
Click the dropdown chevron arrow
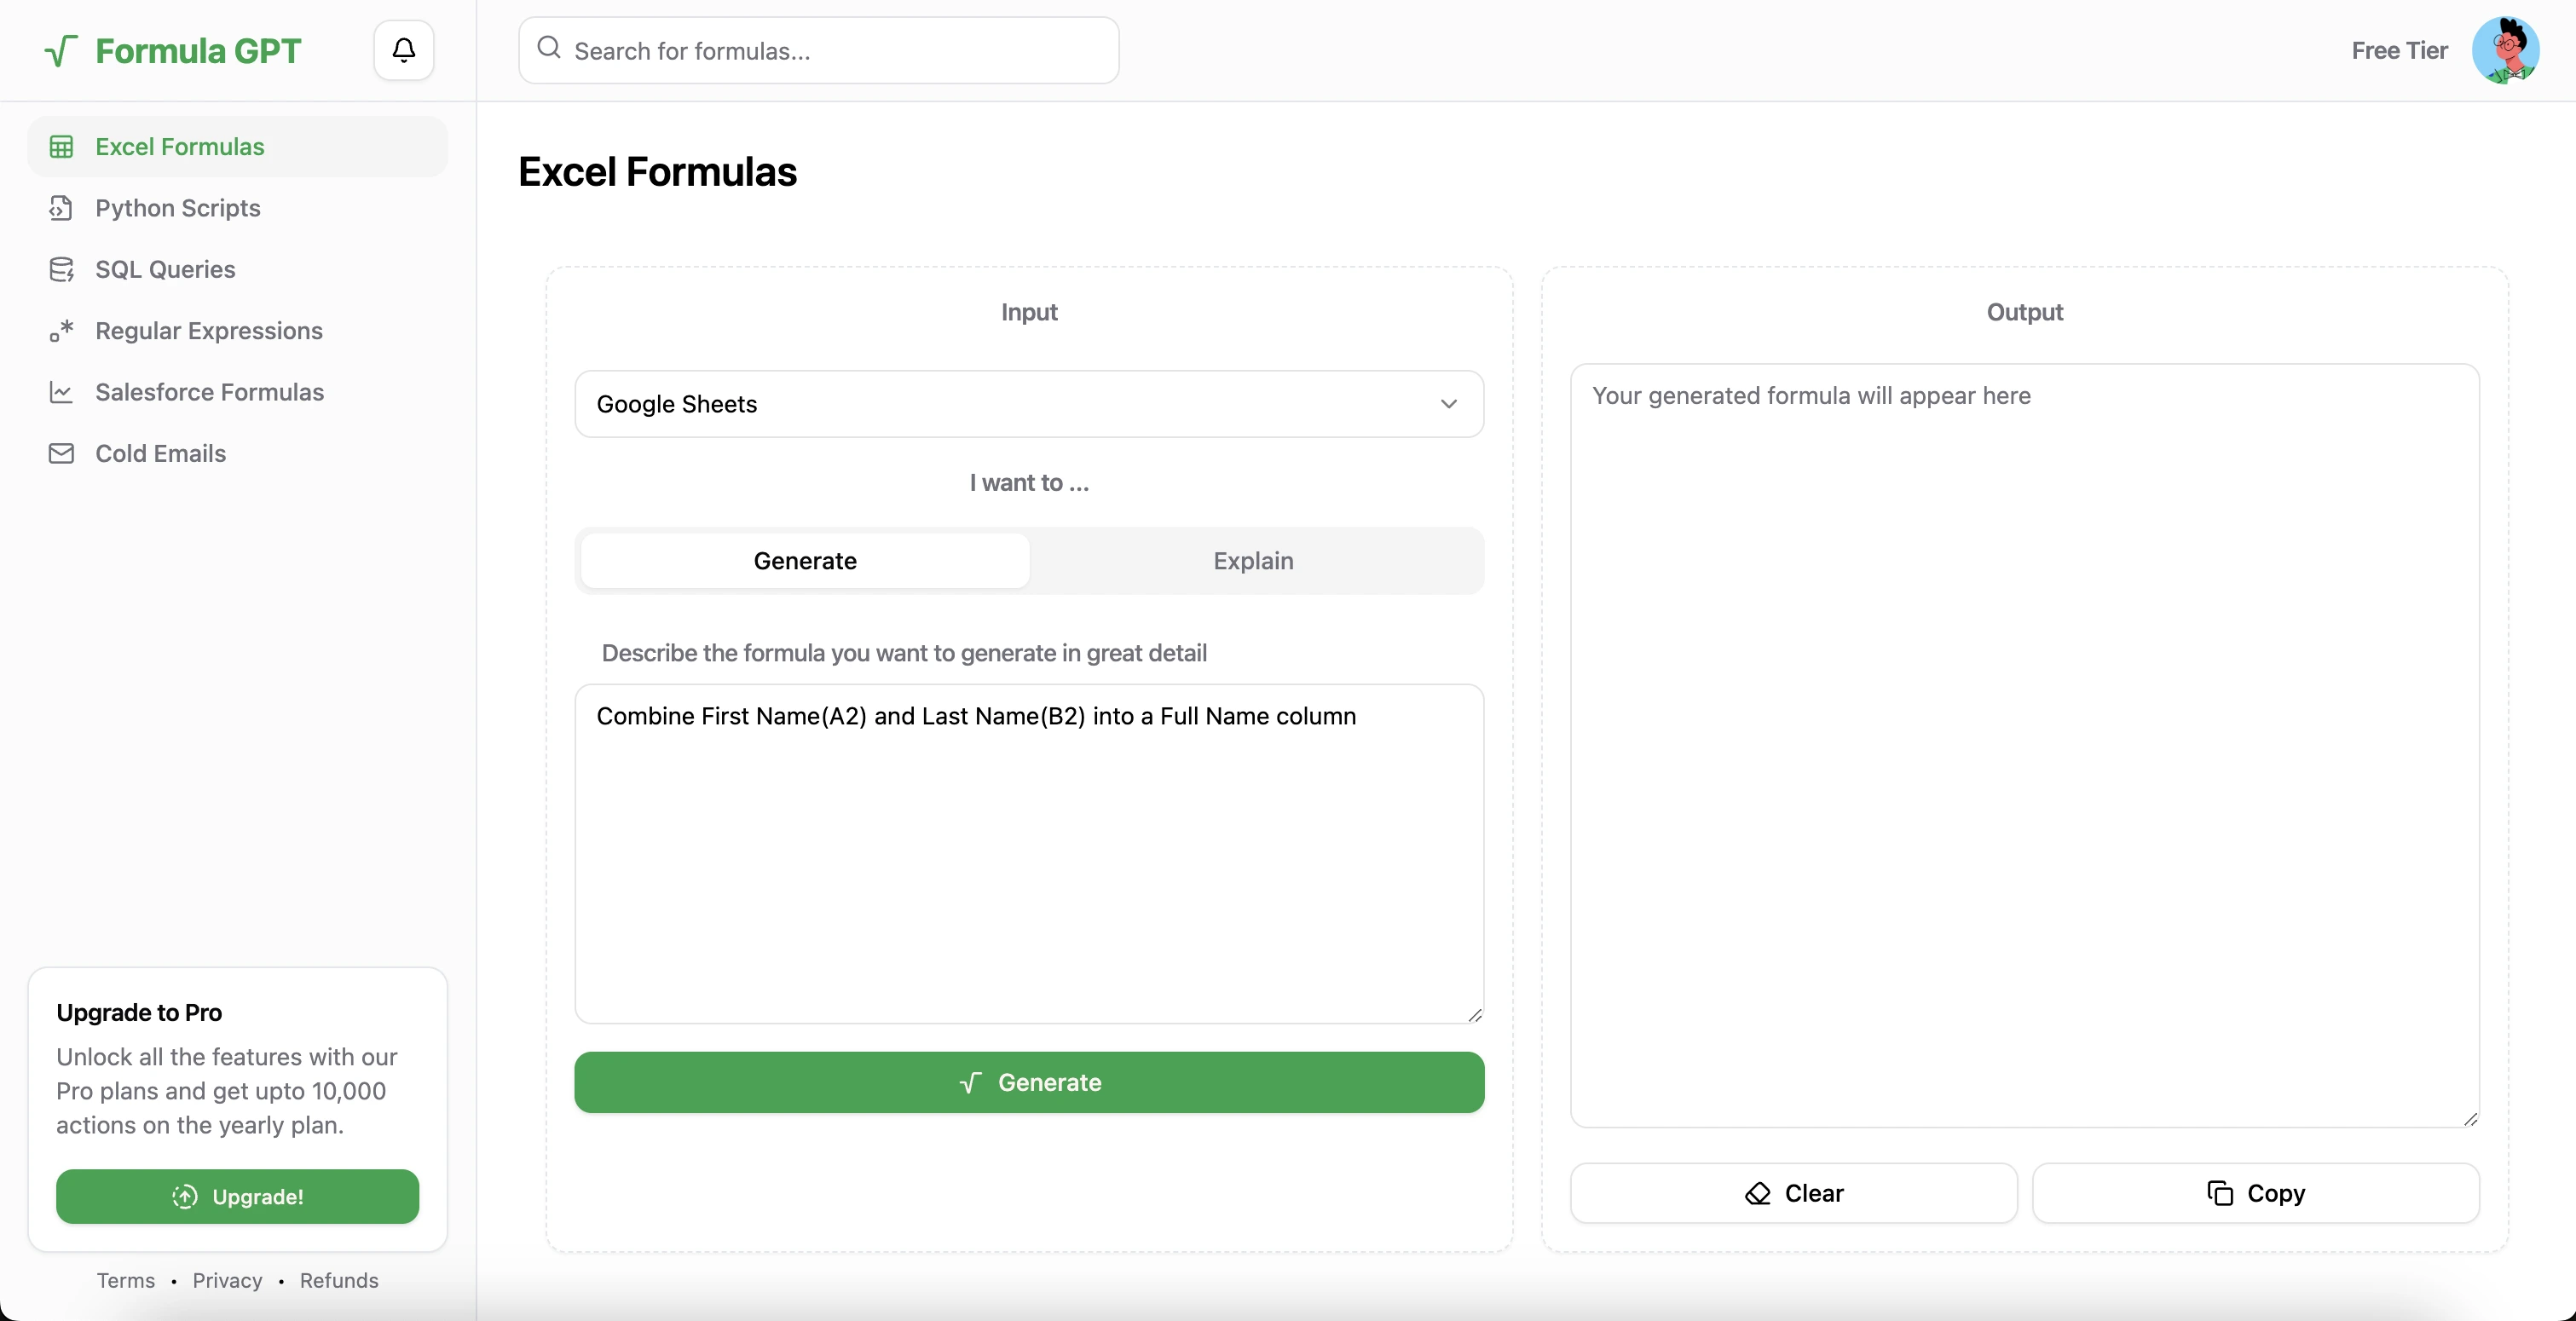1448,404
